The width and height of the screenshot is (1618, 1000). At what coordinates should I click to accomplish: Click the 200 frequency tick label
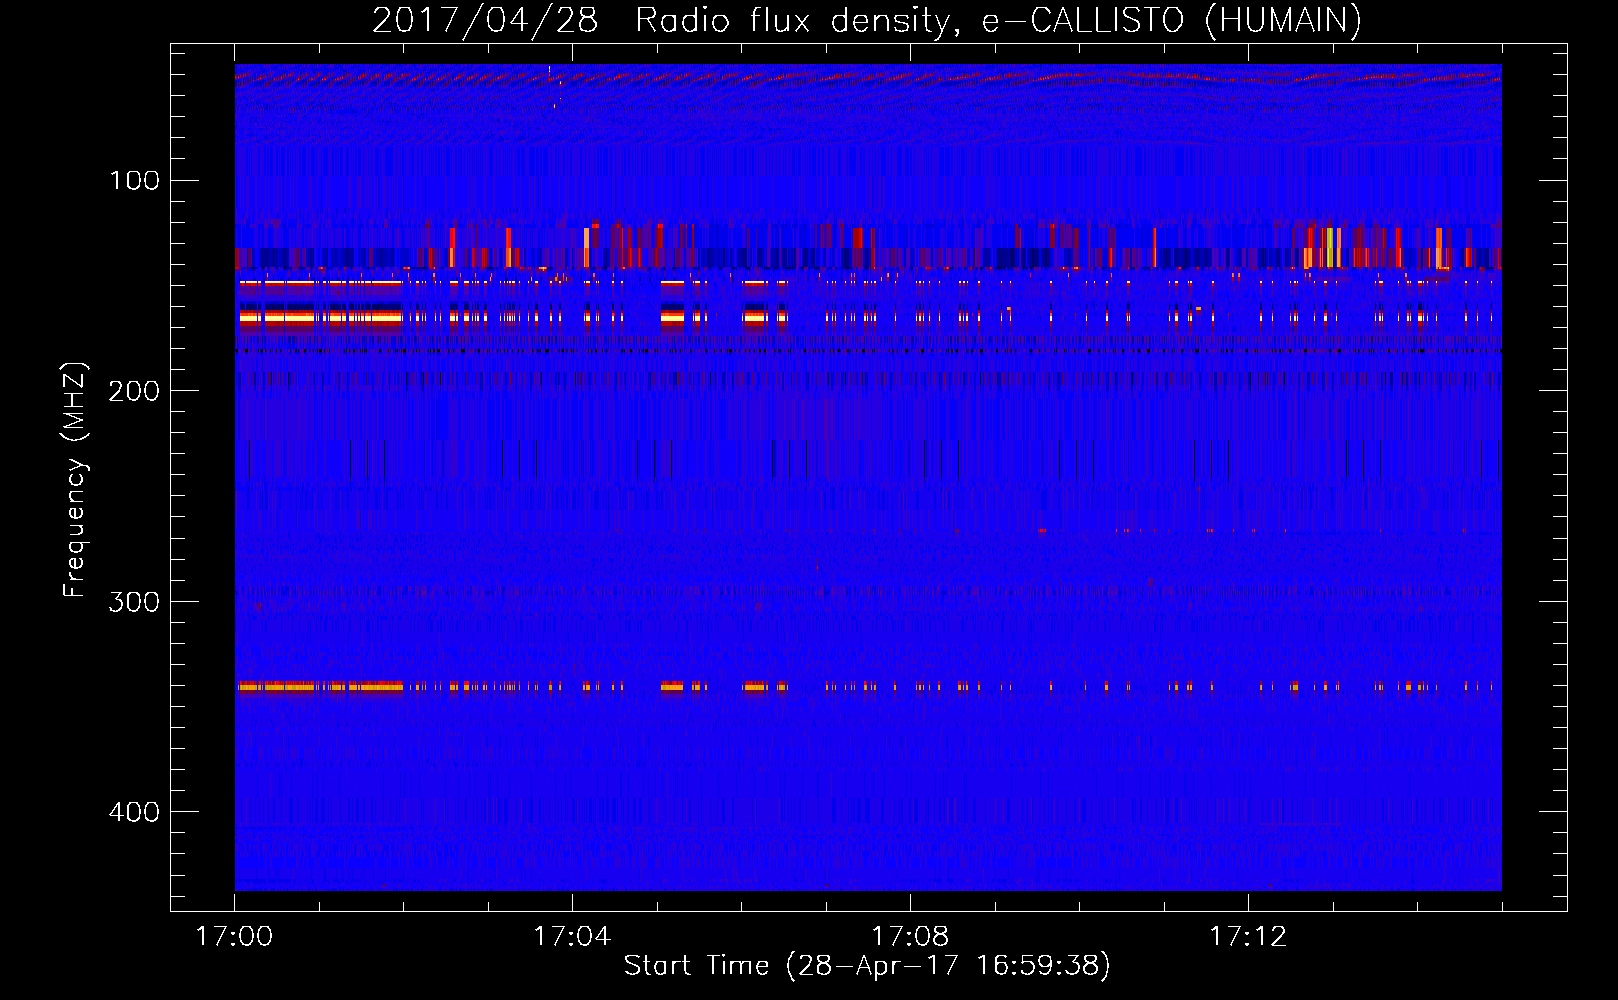(135, 391)
